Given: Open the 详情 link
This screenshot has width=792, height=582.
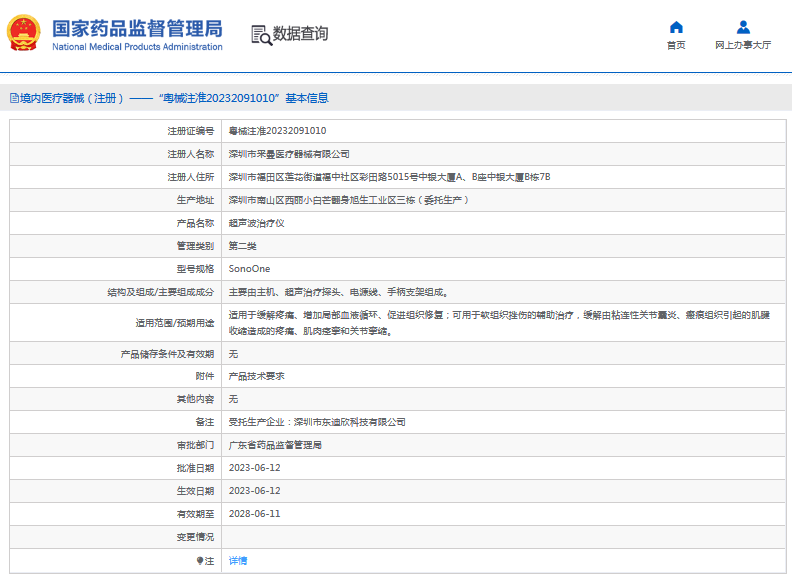Looking at the screenshot, I should (x=238, y=561).
